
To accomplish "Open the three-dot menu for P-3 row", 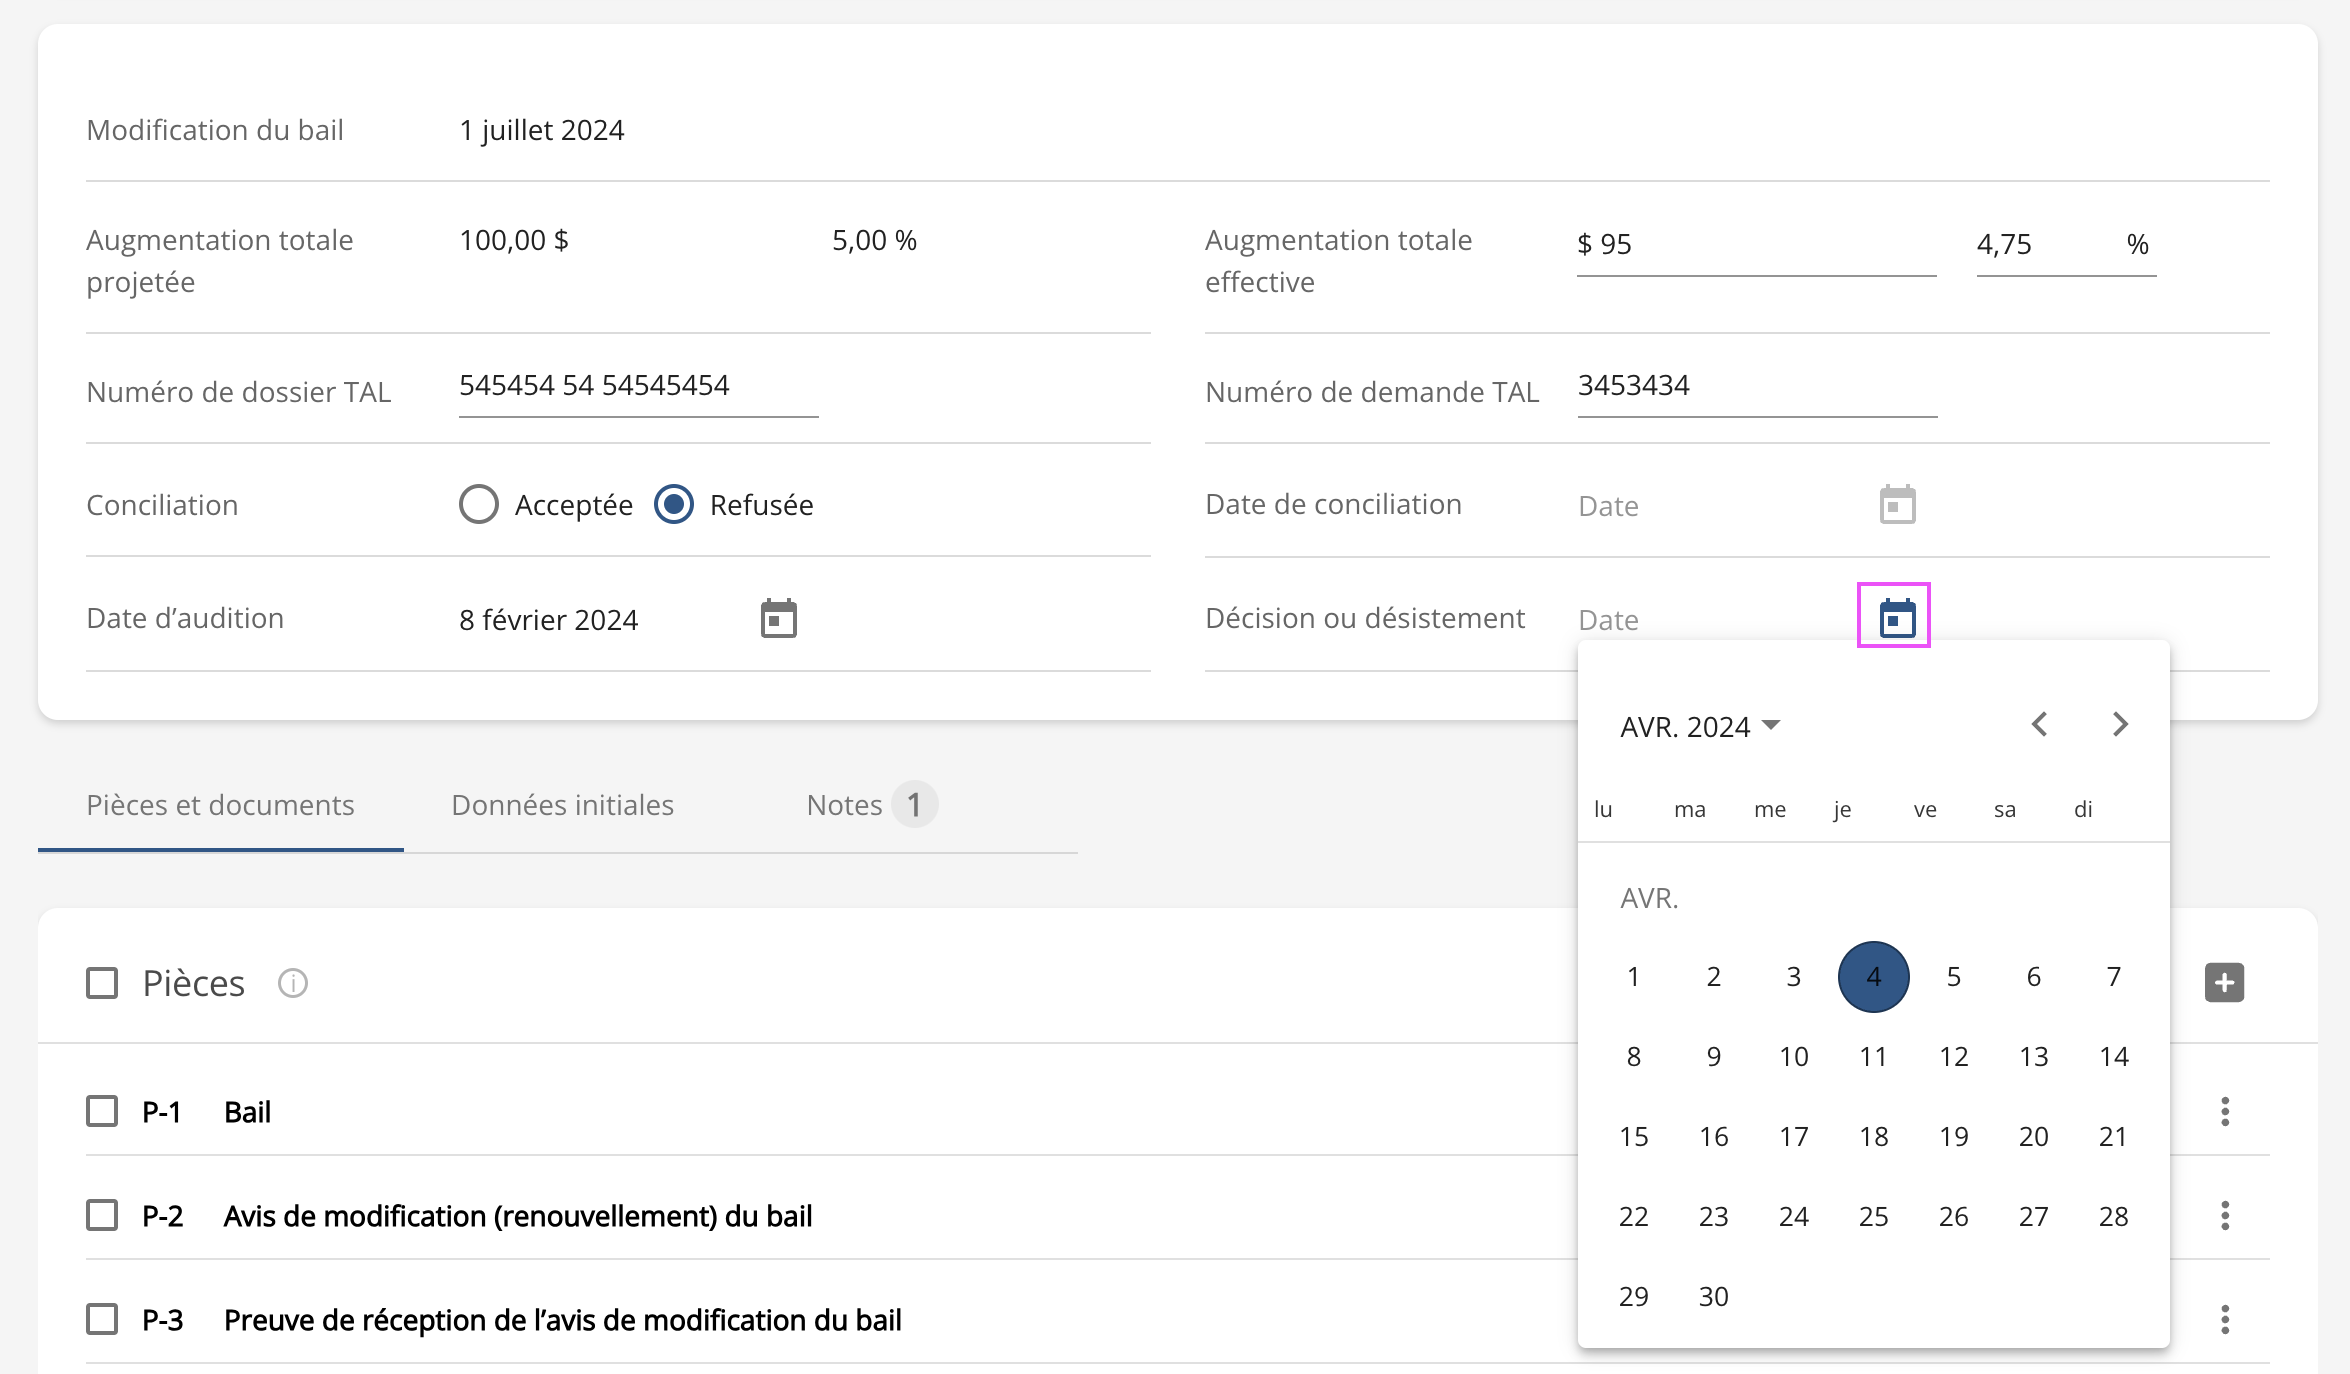I will (x=2224, y=1319).
